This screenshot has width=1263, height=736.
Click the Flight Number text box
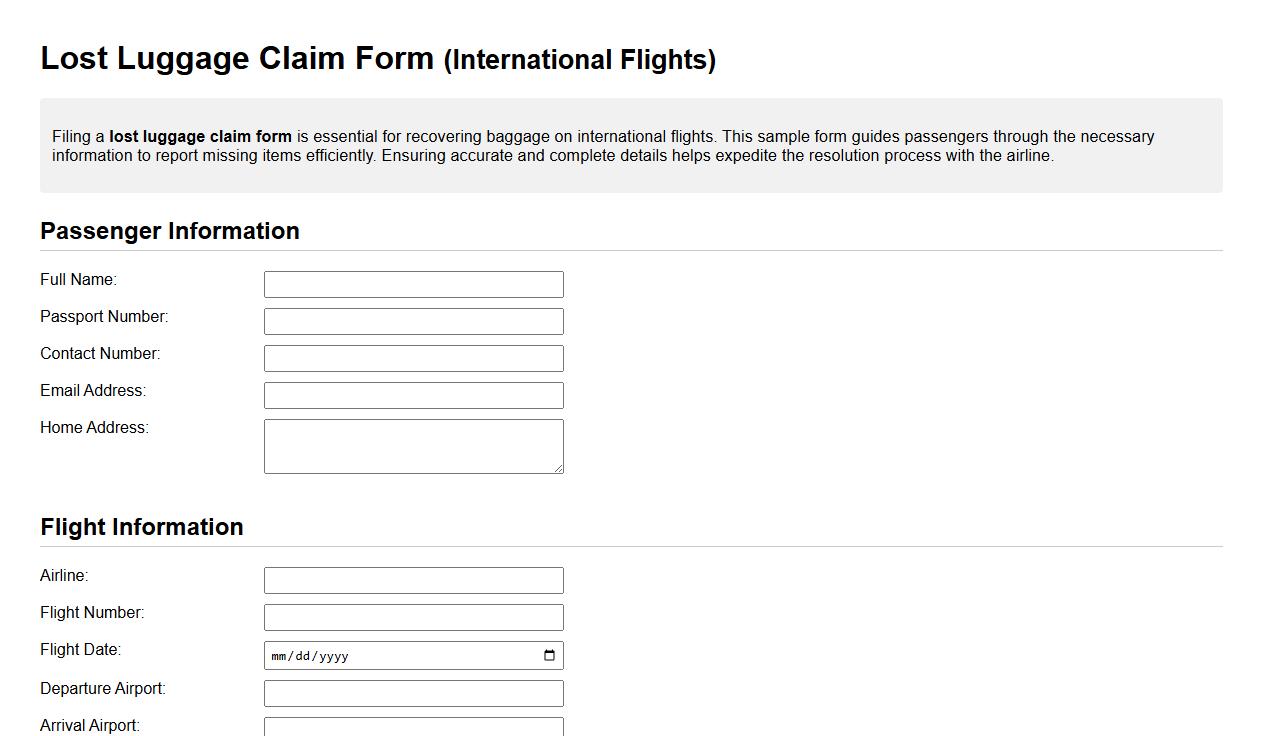pos(413,617)
